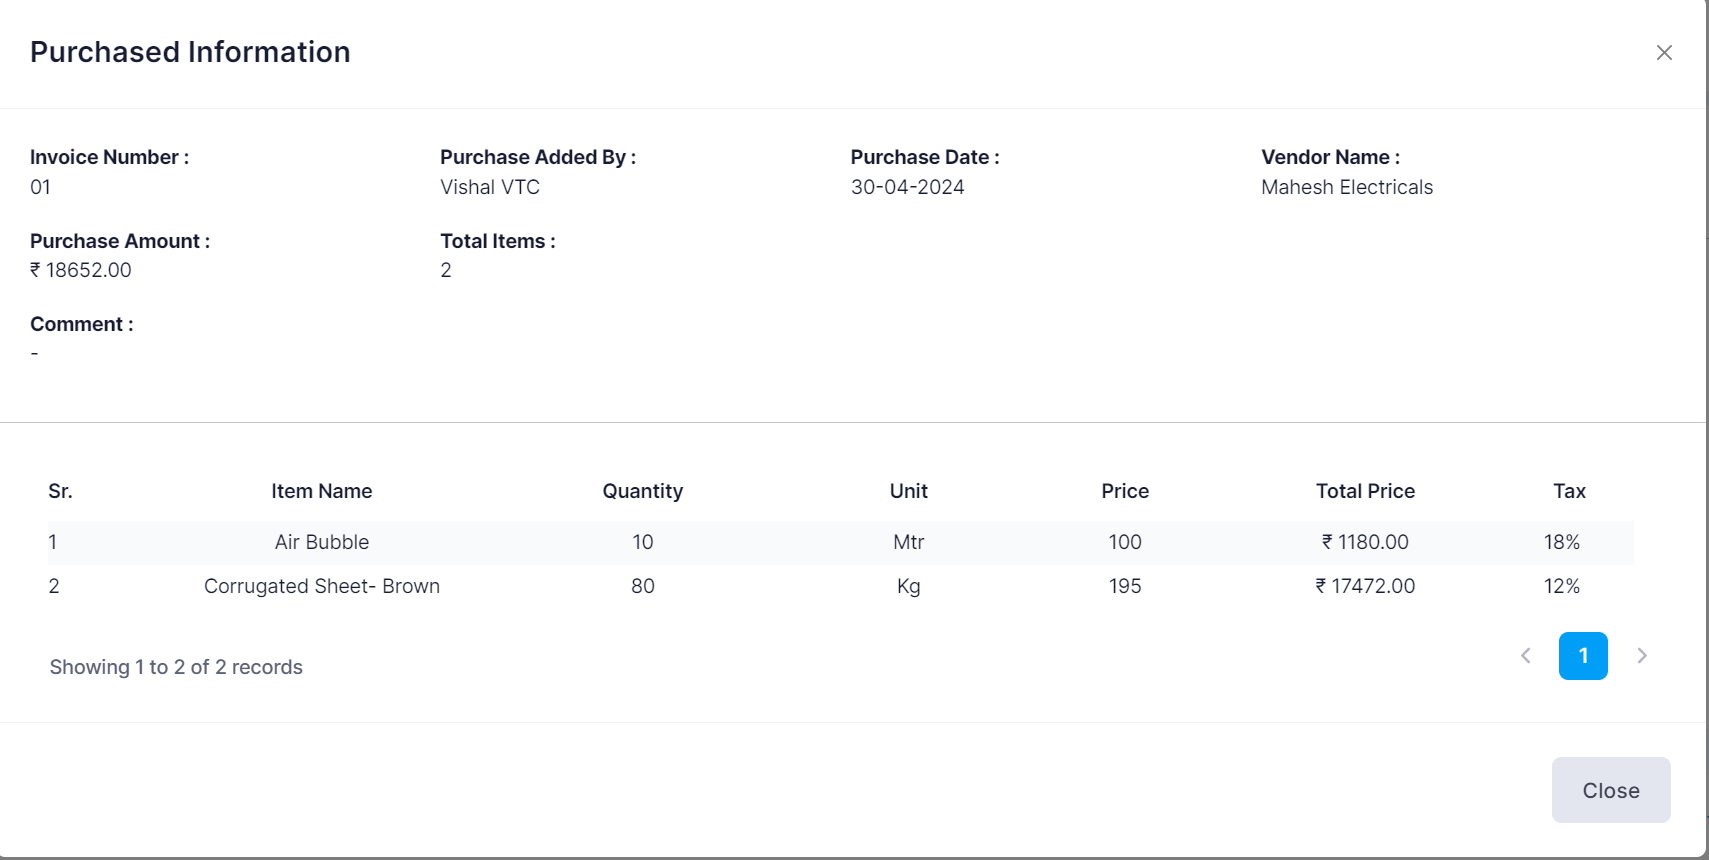Viewport: 1709px width, 860px height.
Task: Click the Close button
Action: click(x=1610, y=790)
